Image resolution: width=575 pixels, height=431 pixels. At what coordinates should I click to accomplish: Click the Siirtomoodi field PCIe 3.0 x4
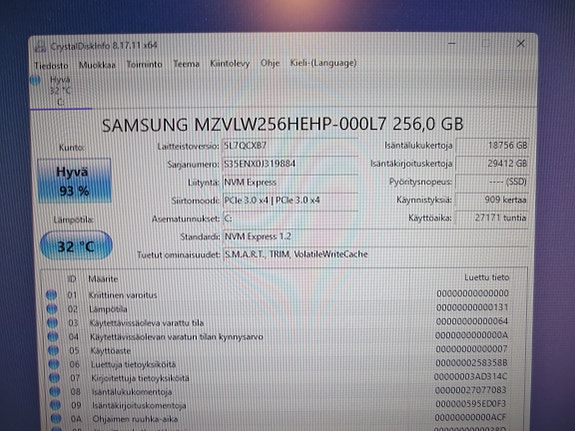pos(290,200)
